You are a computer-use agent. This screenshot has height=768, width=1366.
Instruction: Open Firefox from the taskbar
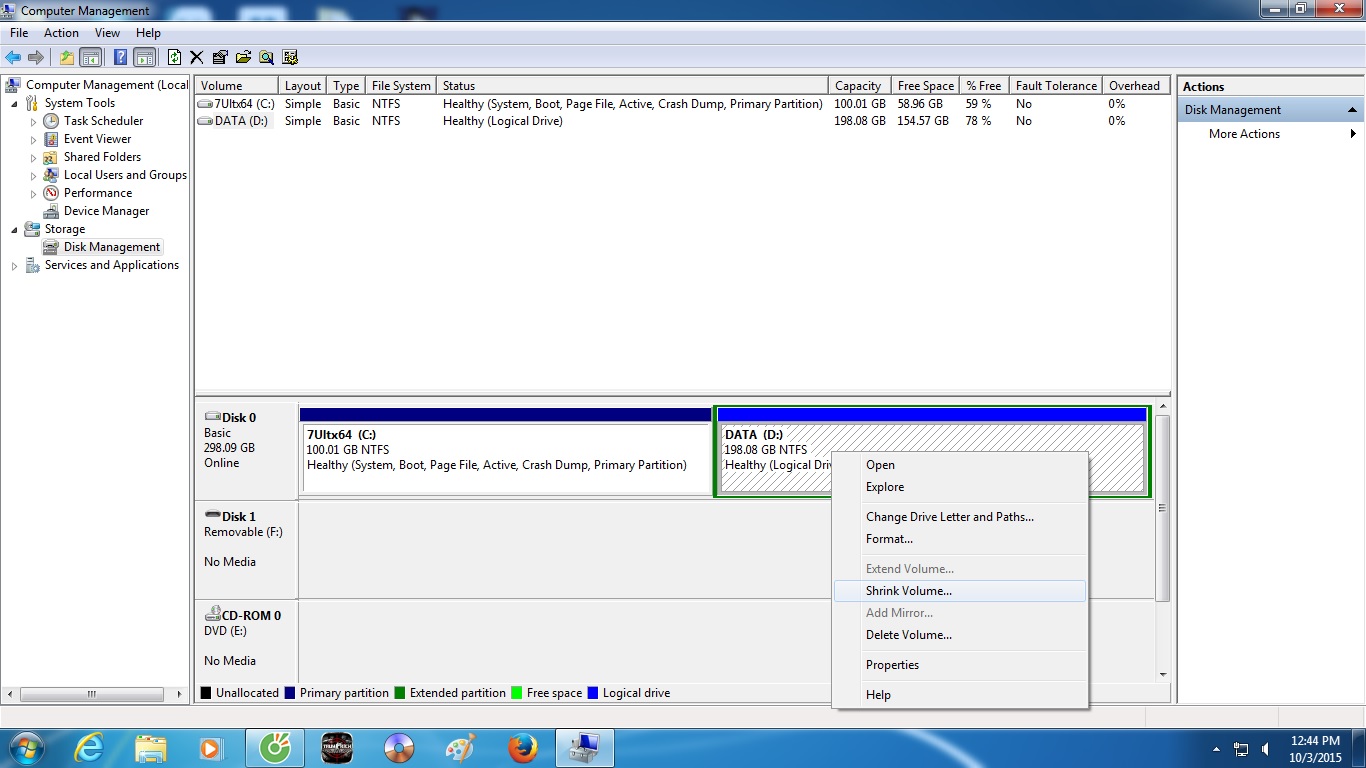[x=521, y=748]
